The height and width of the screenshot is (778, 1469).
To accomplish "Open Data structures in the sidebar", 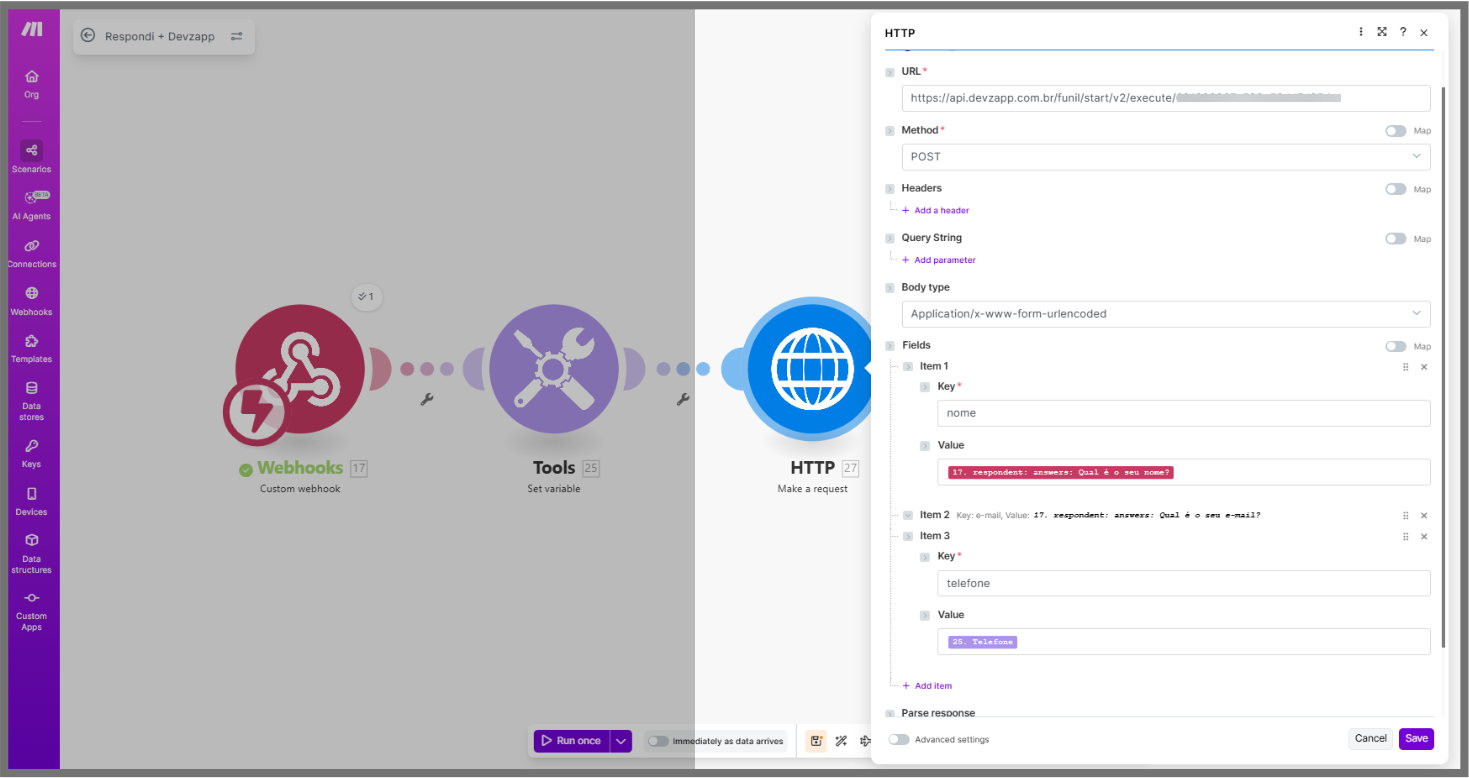I will (32, 553).
